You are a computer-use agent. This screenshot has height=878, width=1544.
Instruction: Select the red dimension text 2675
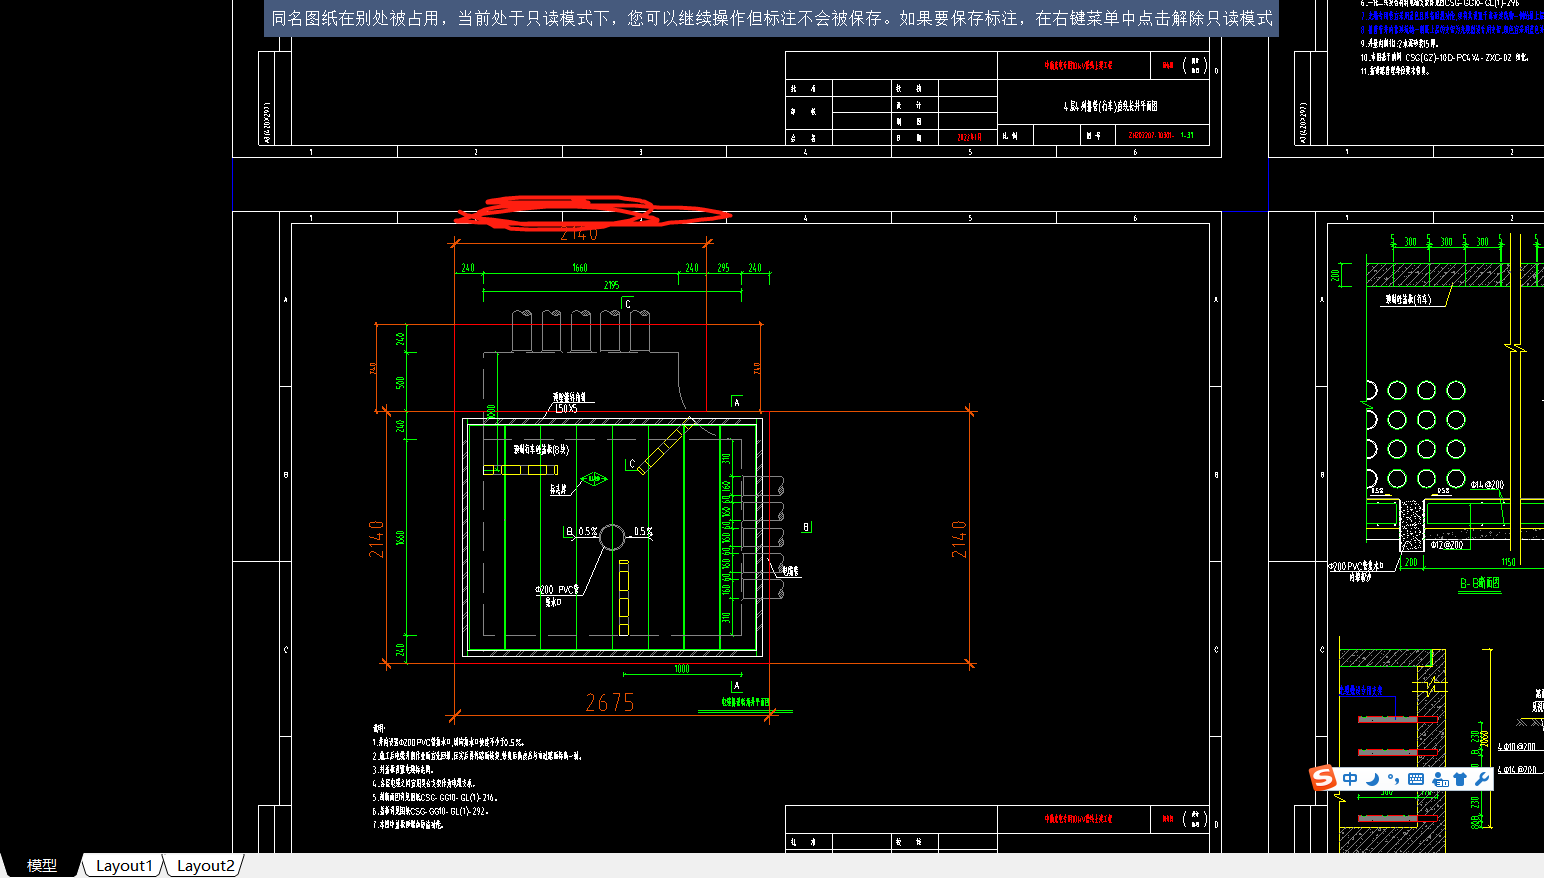pos(610,703)
